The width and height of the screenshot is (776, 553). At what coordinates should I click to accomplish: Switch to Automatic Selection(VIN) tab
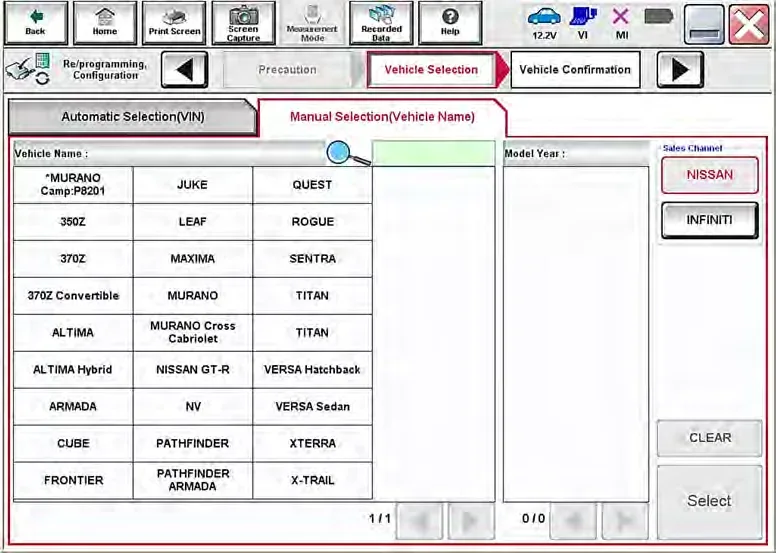[x=132, y=117]
